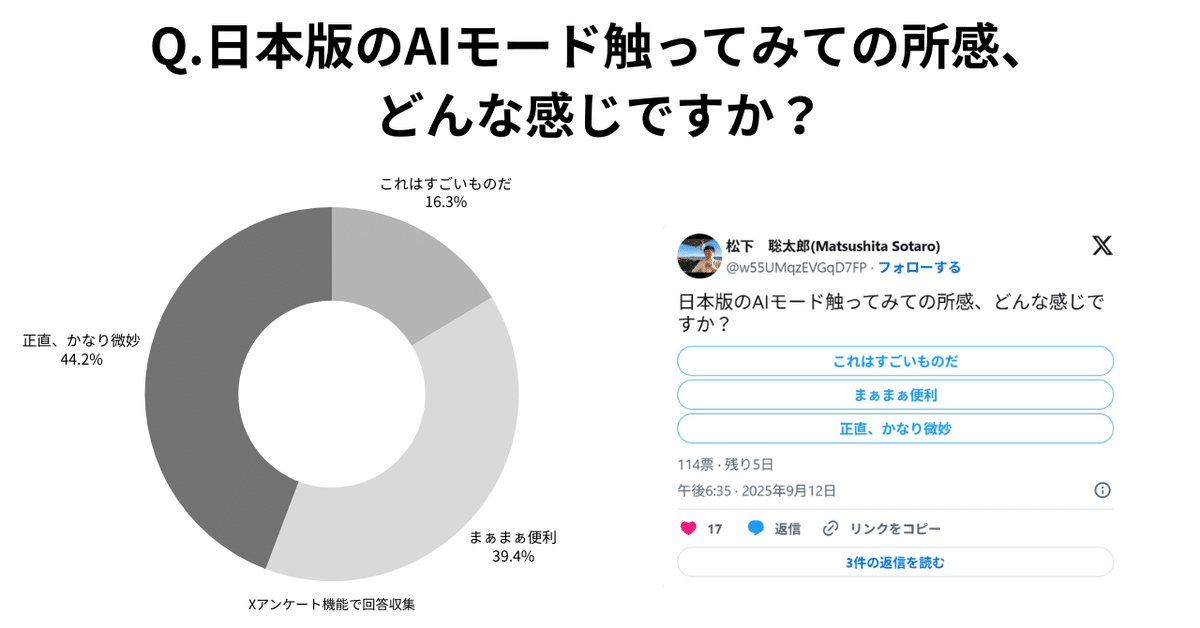The height and width of the screenshot is (628, 1200).
Task: Click the tweet timestamp 午後6:35 · 2025年9月12日
Action: 757,490
